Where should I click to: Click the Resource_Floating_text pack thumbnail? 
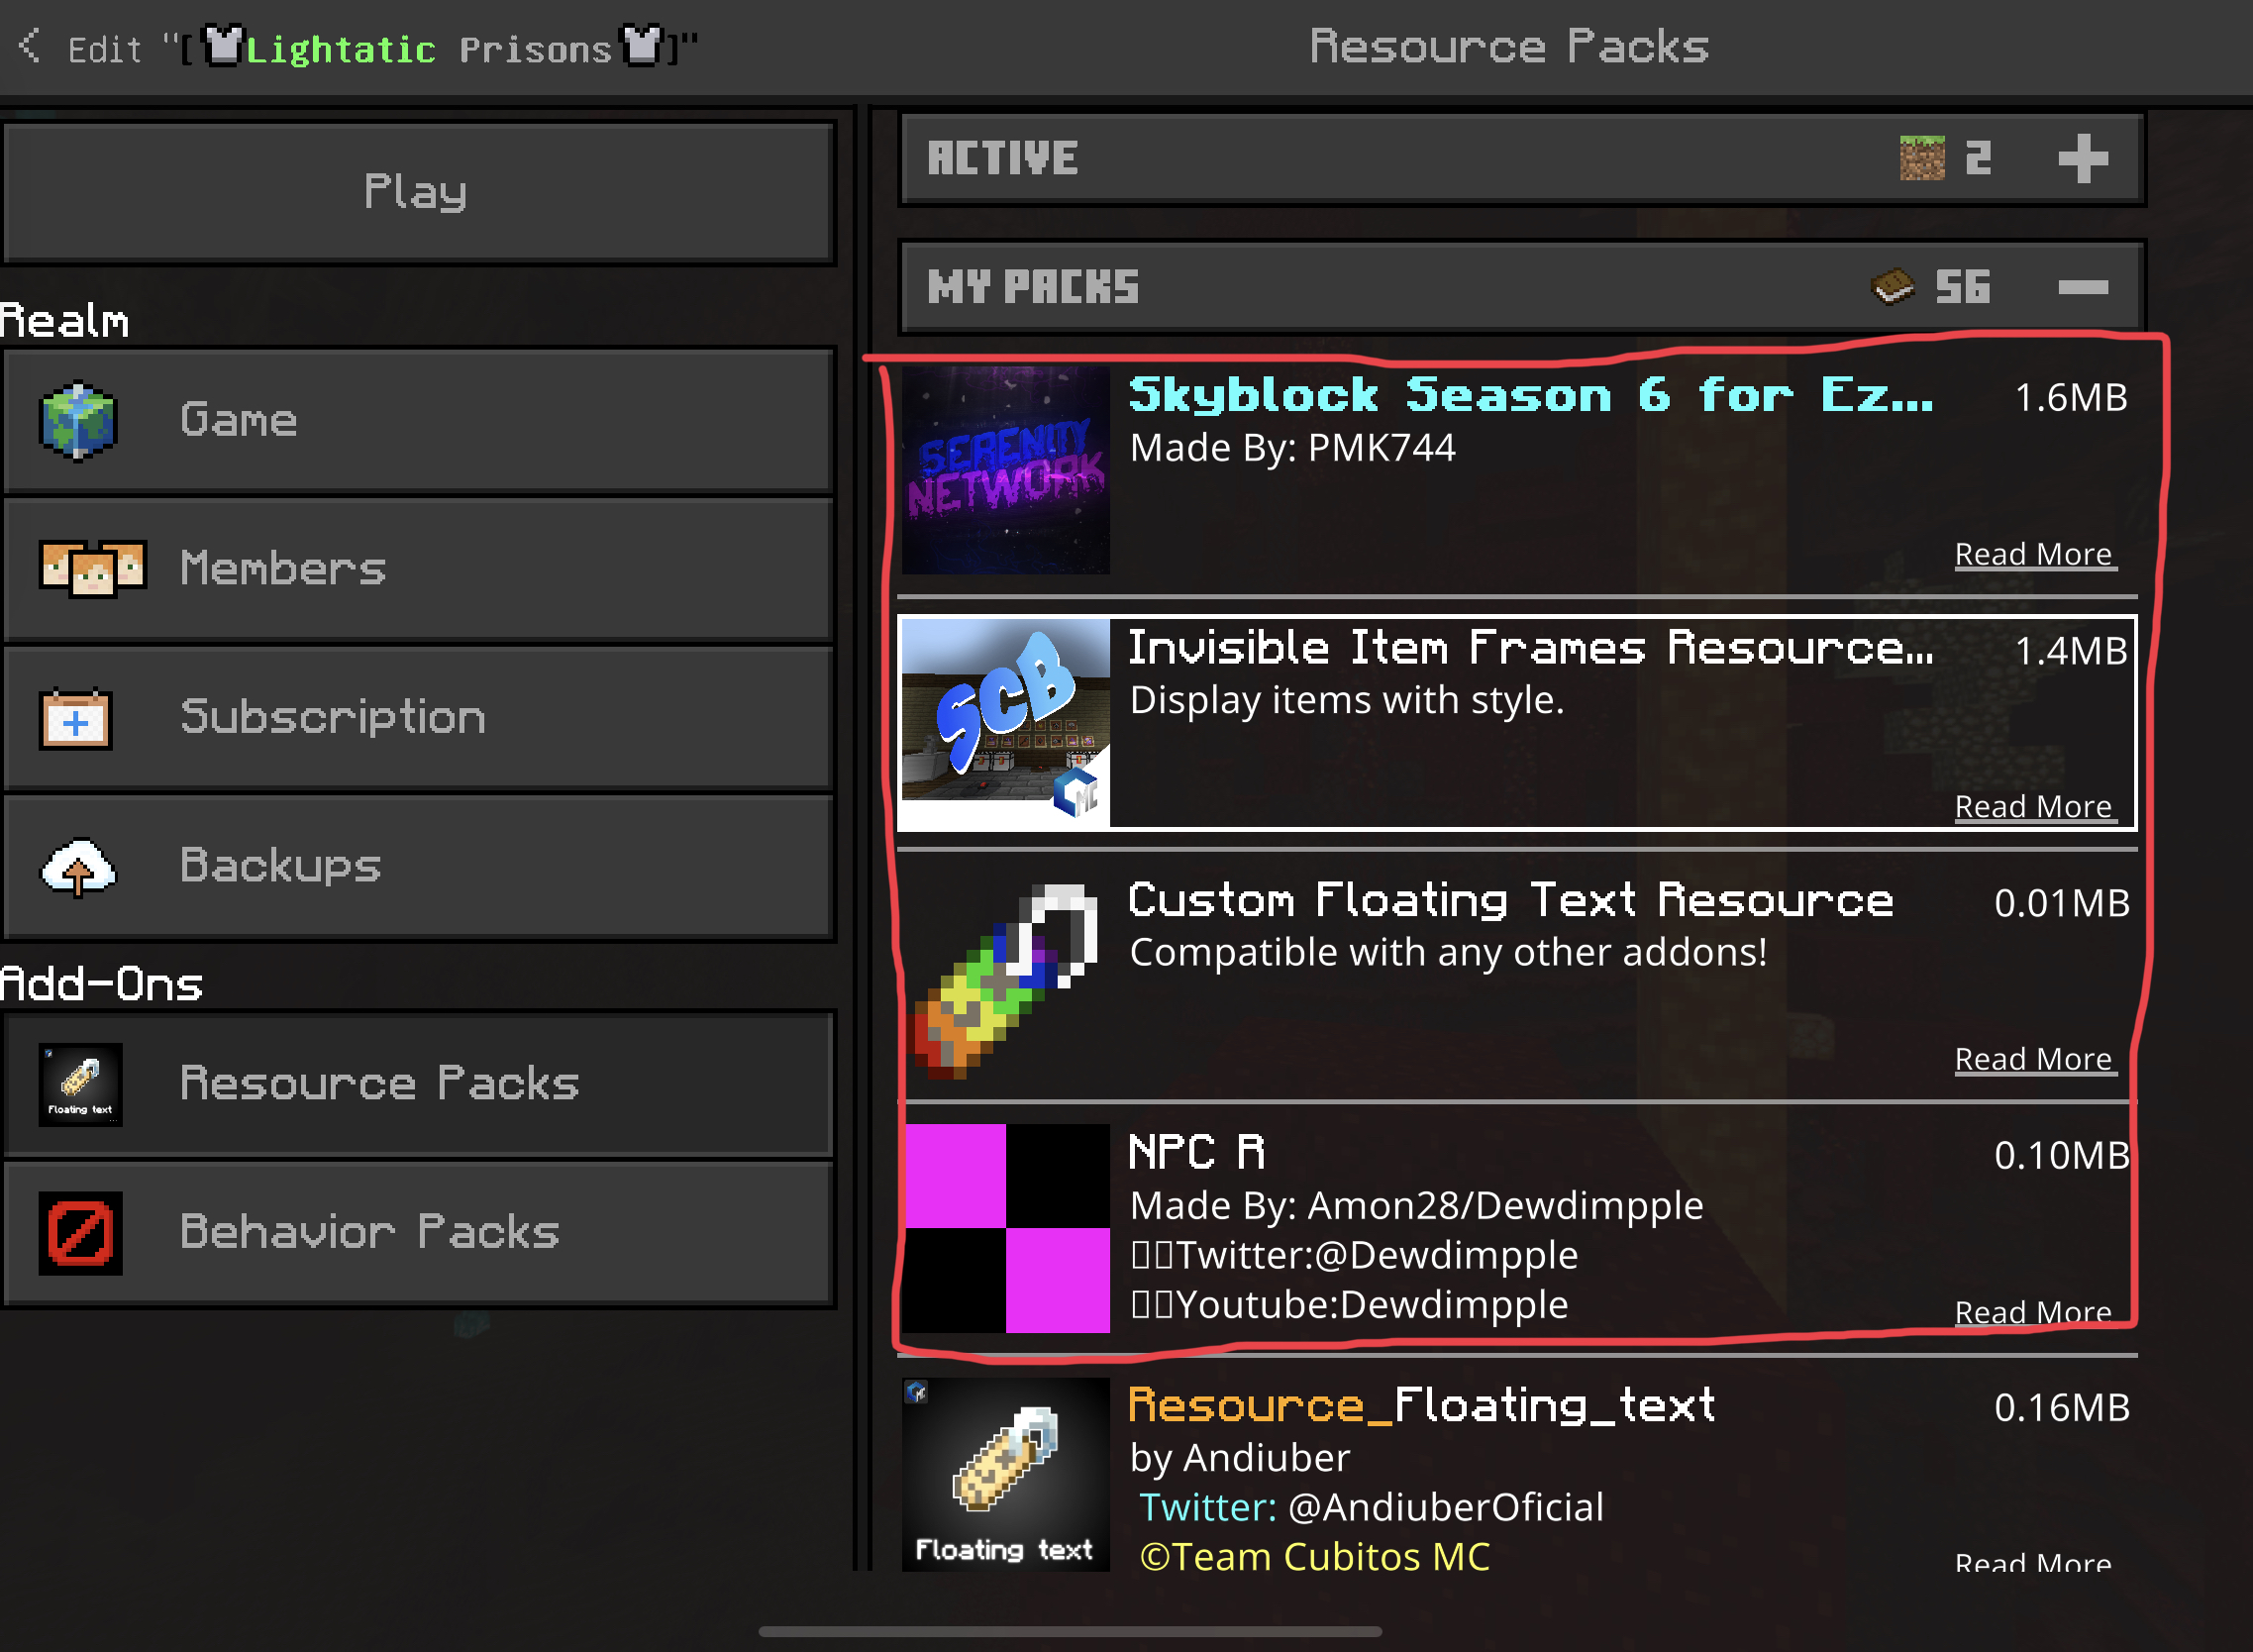1005,1474
